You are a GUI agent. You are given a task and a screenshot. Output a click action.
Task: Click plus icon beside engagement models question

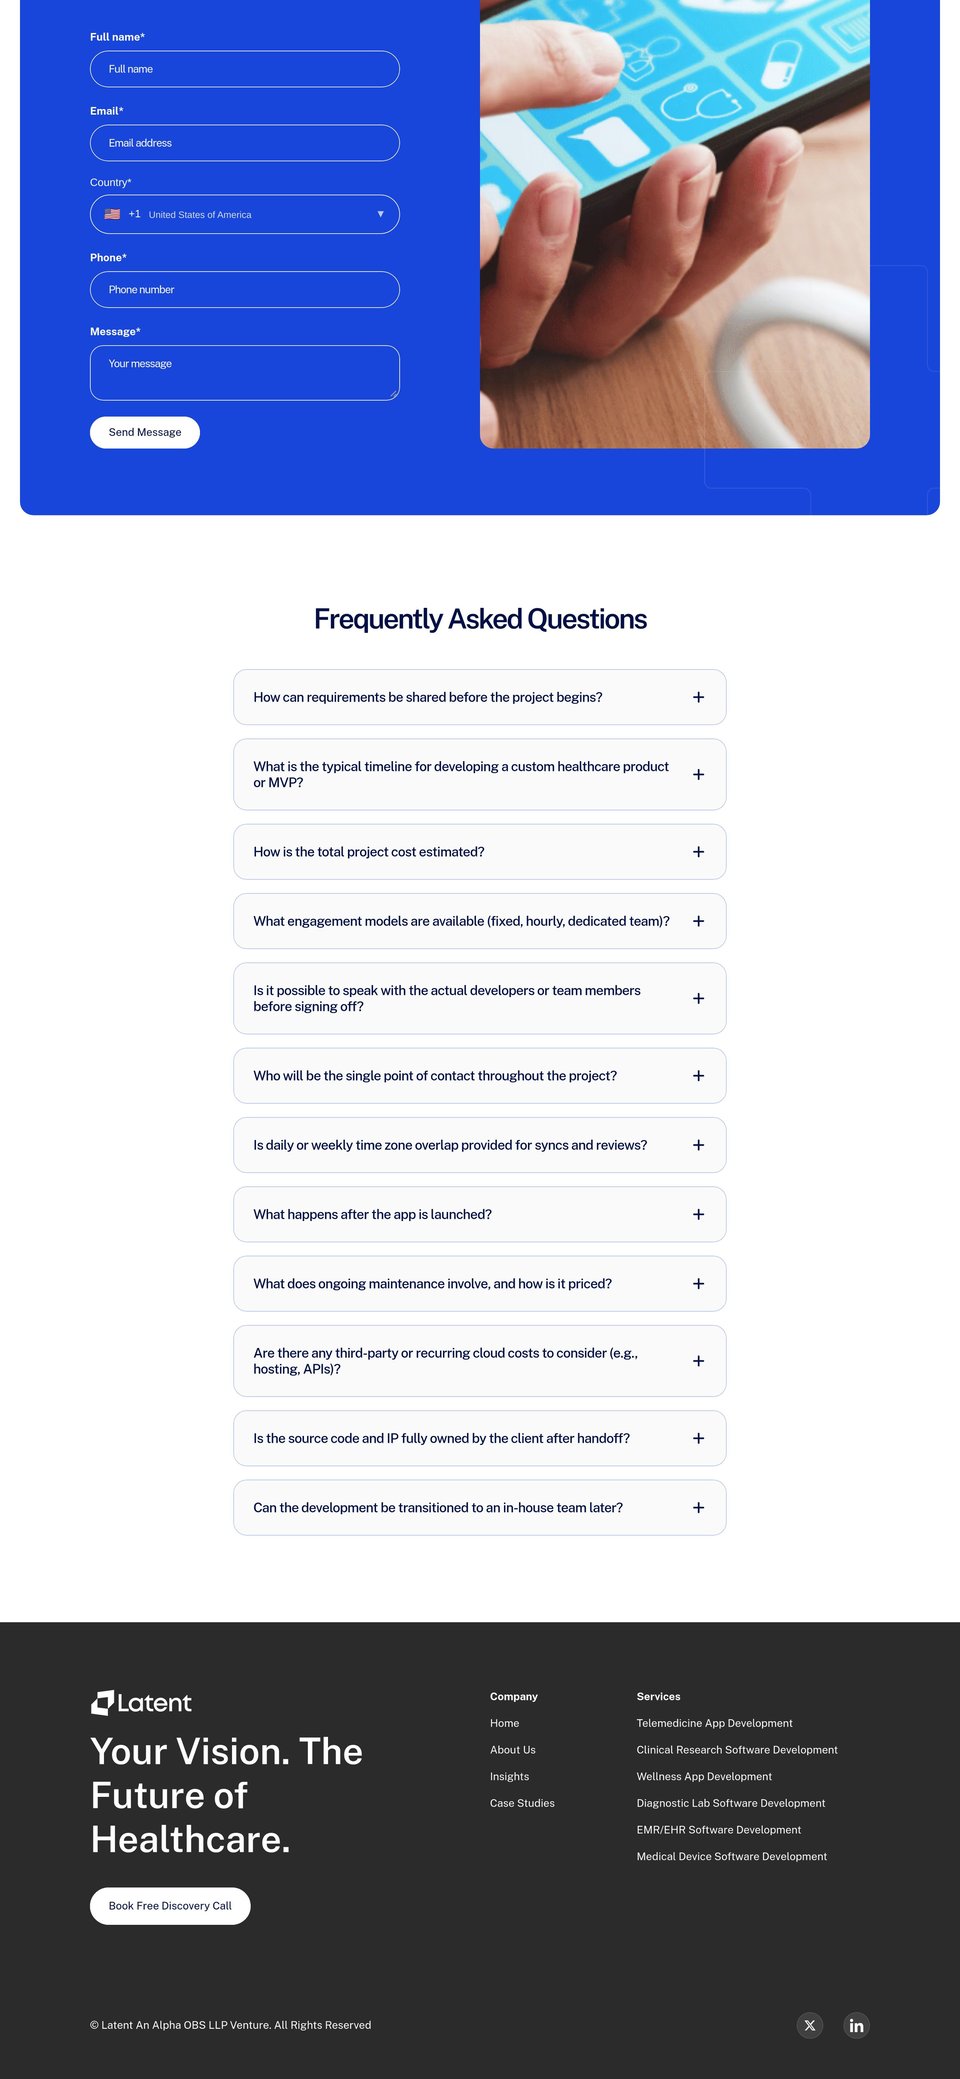pyautogui.click(x=698, y=921)
